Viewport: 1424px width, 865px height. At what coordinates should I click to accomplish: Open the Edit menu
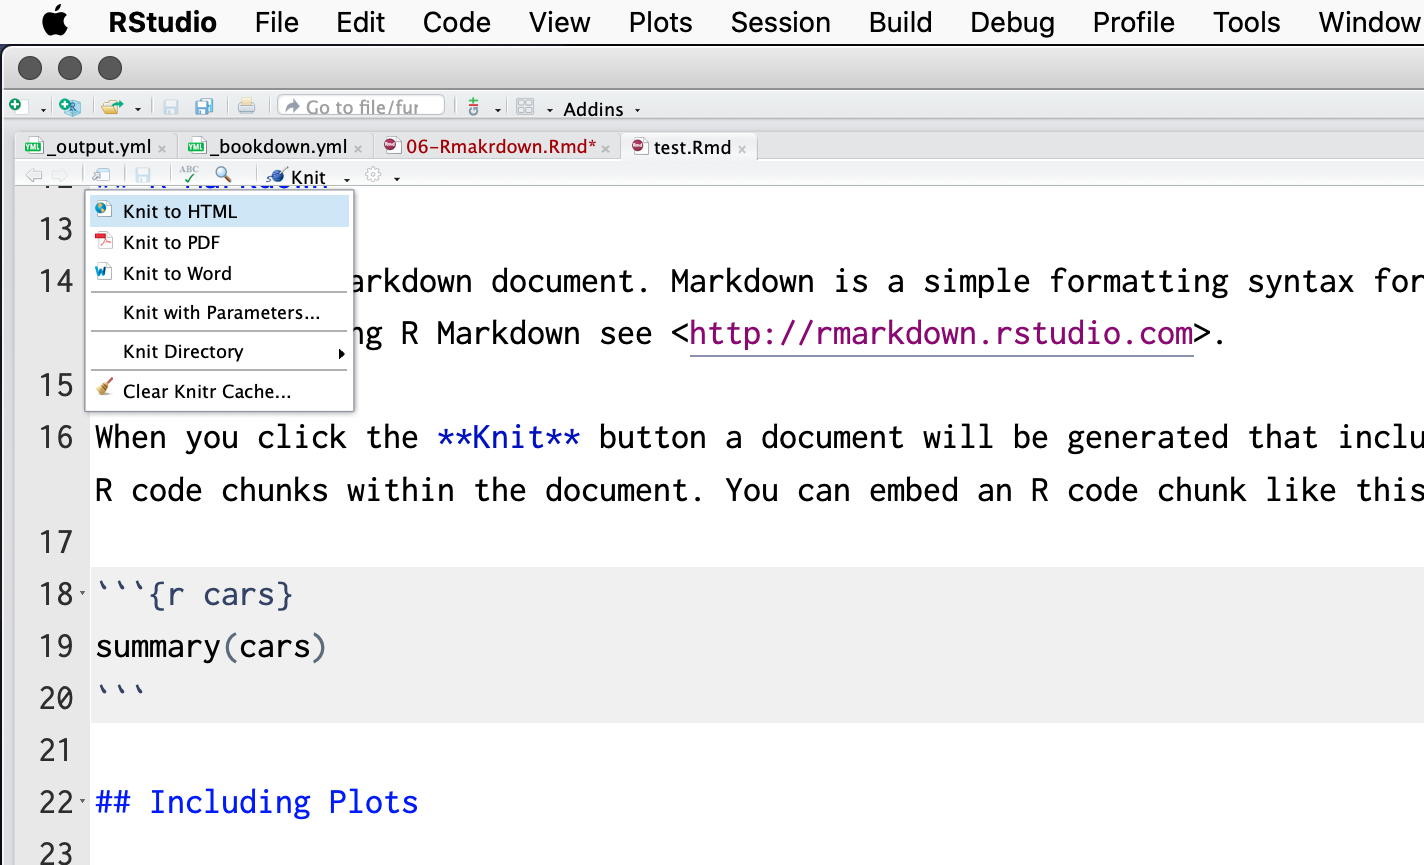point(361,22)
